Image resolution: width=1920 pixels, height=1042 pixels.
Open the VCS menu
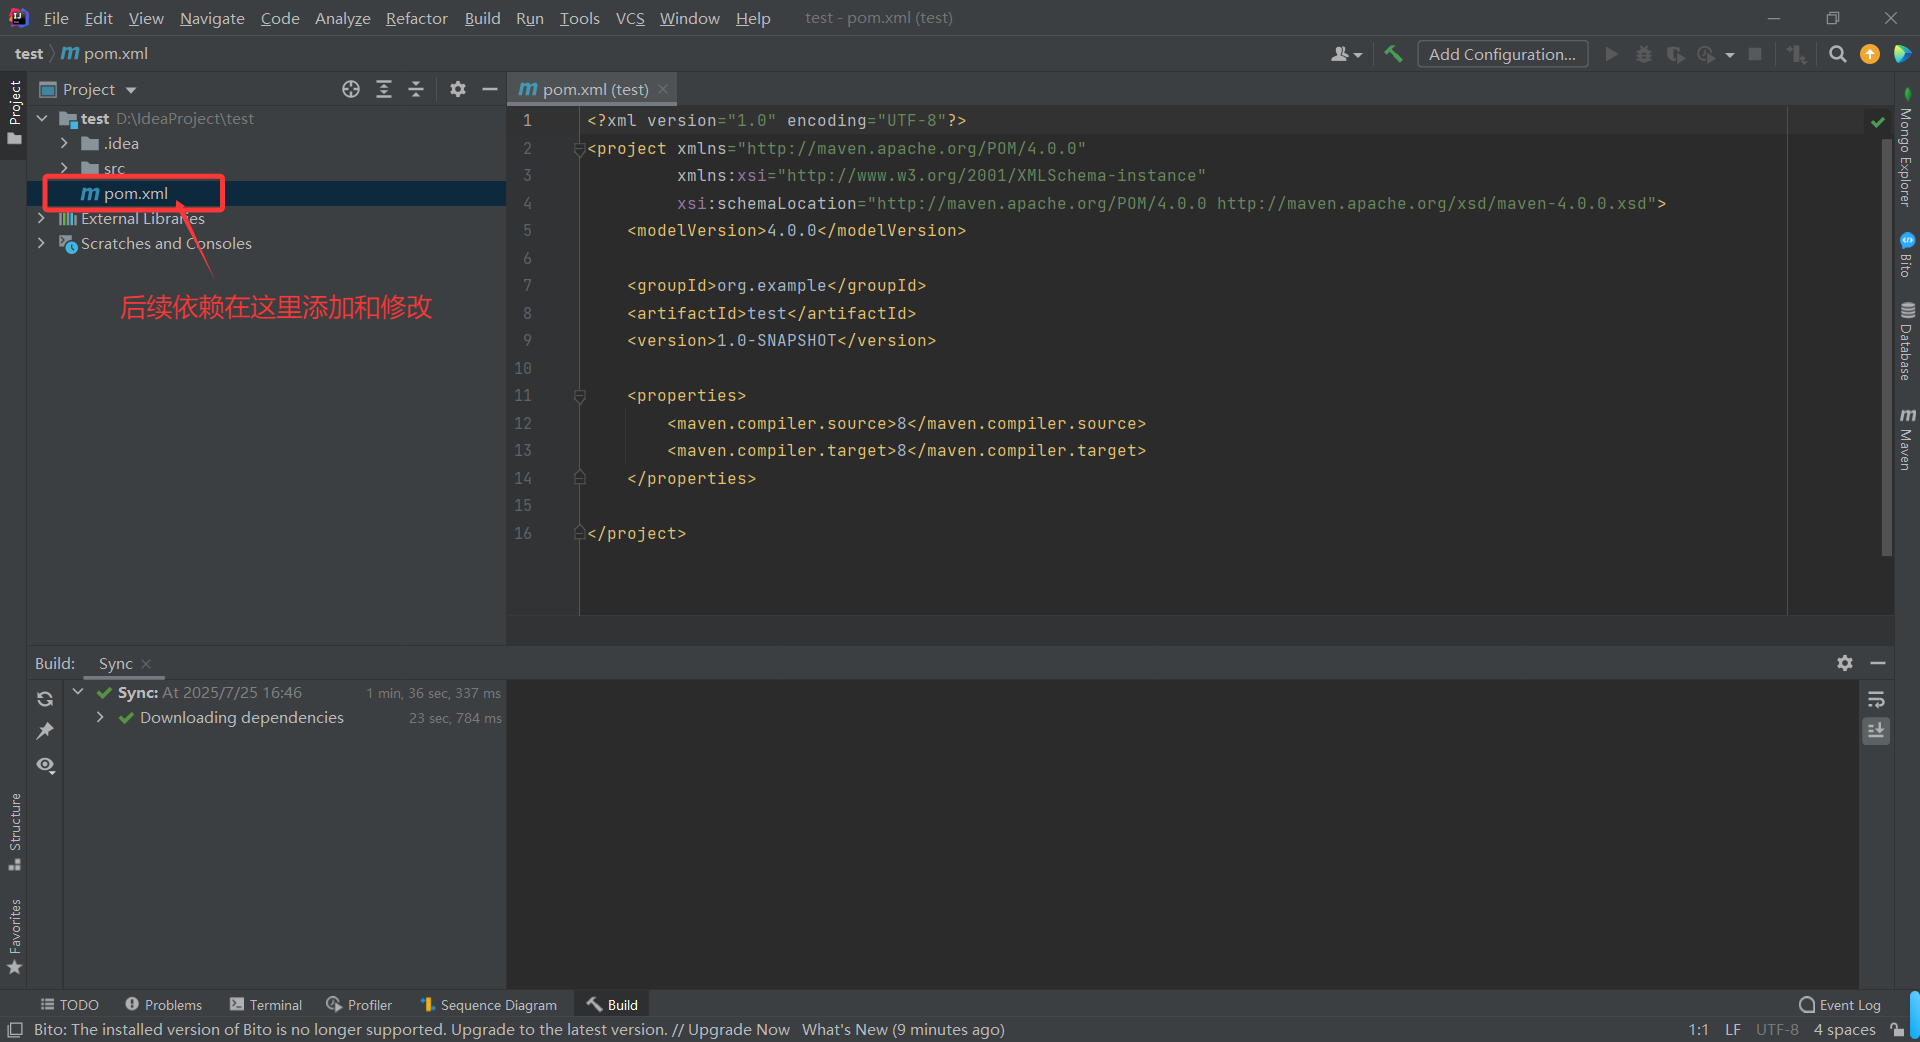tap(630, 18)
